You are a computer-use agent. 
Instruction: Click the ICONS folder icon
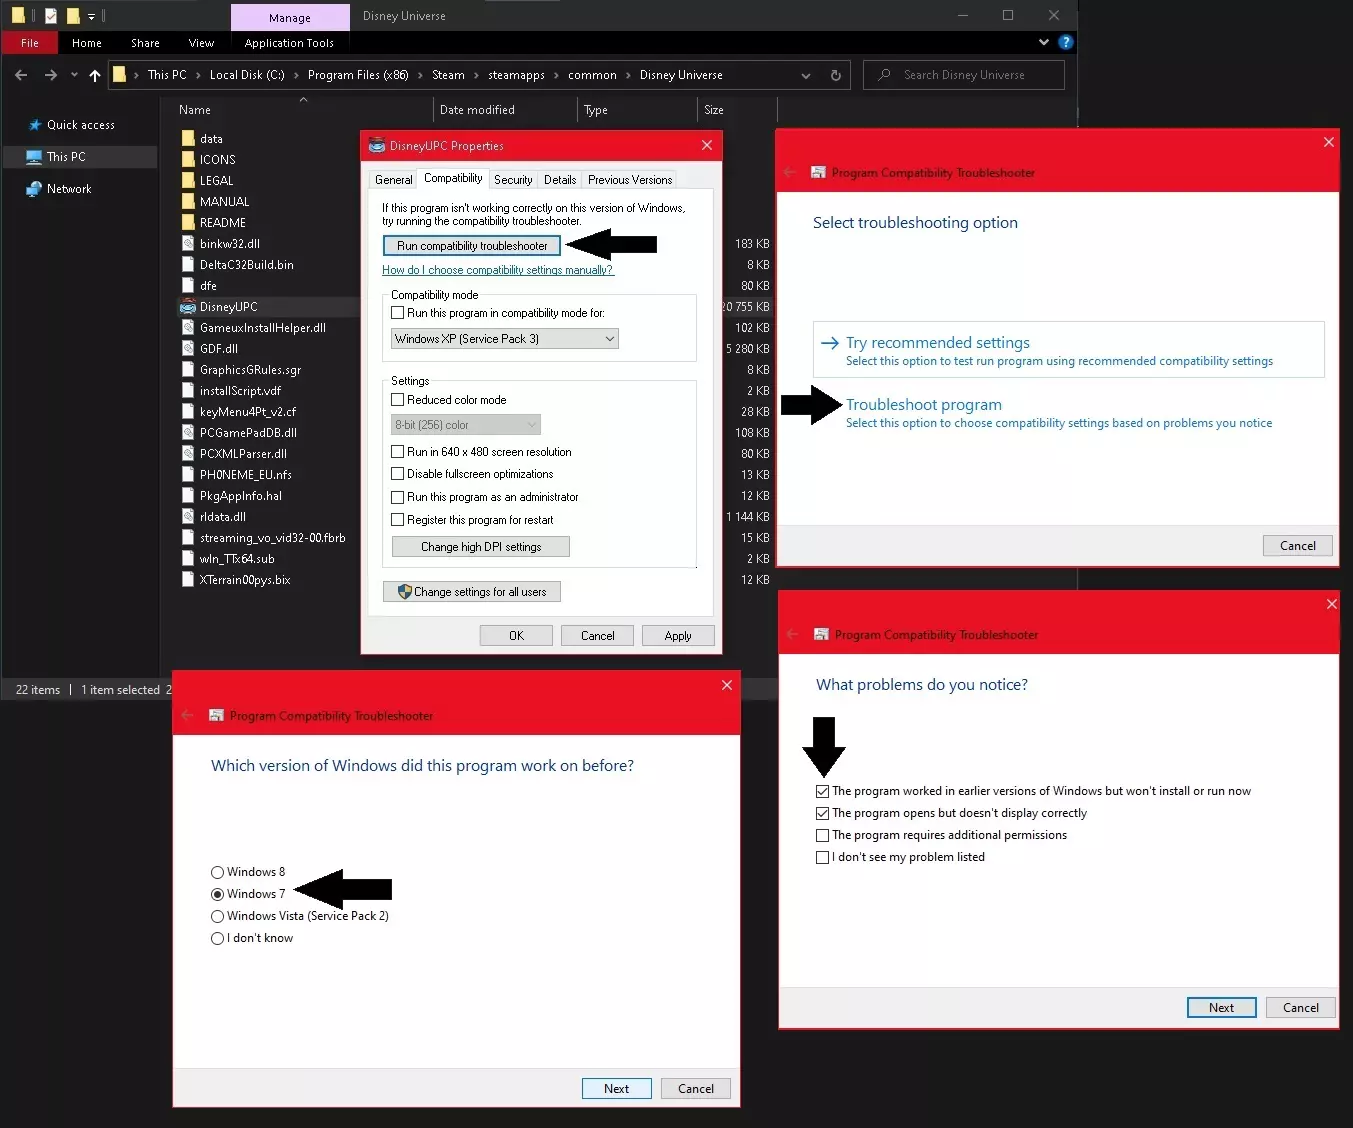188,160
